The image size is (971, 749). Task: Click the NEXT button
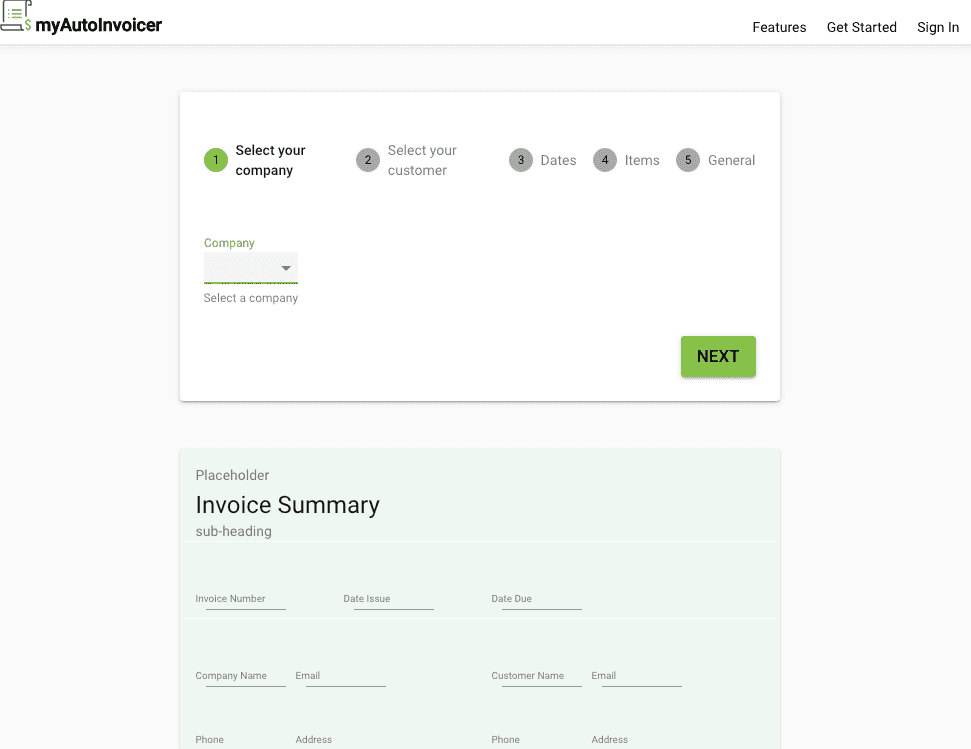[718, 357]
